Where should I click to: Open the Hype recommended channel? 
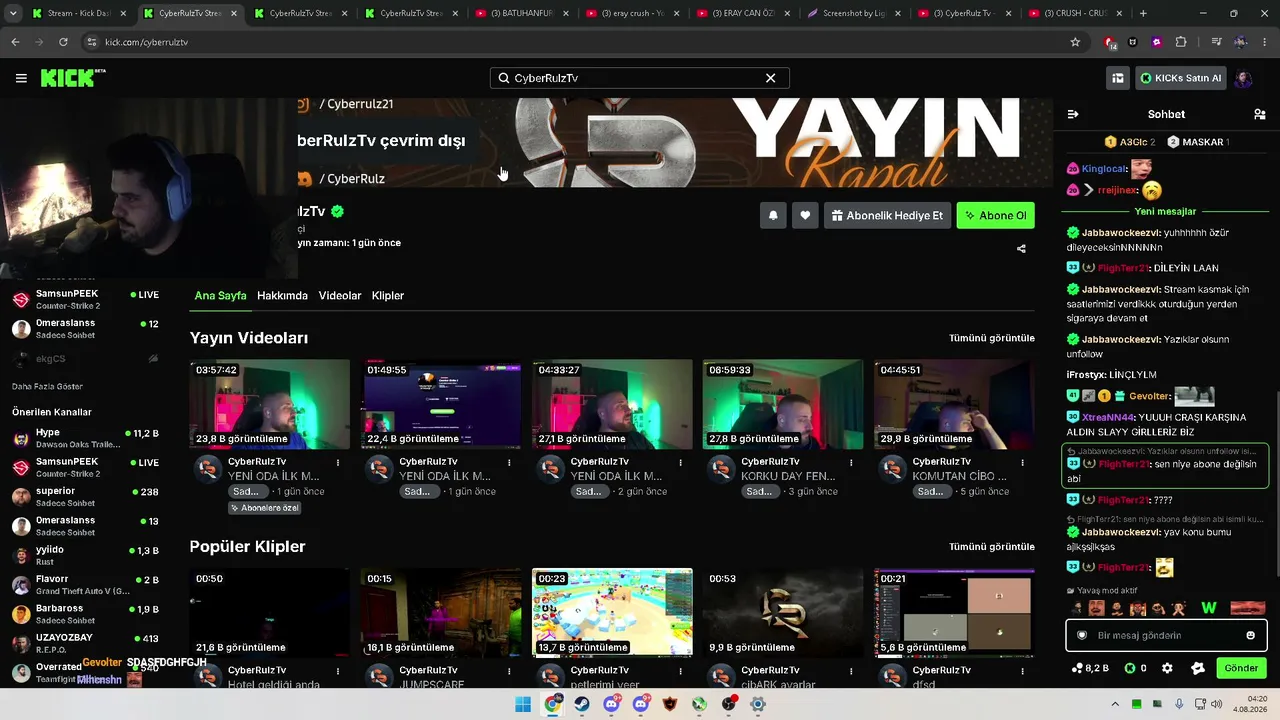click(x=85, y=438)
